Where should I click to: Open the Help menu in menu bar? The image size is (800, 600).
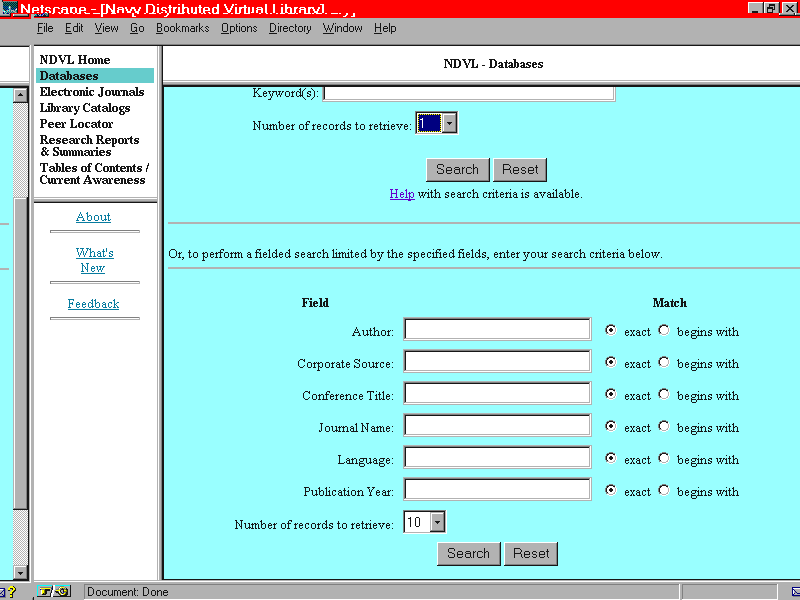coord(385,28)
